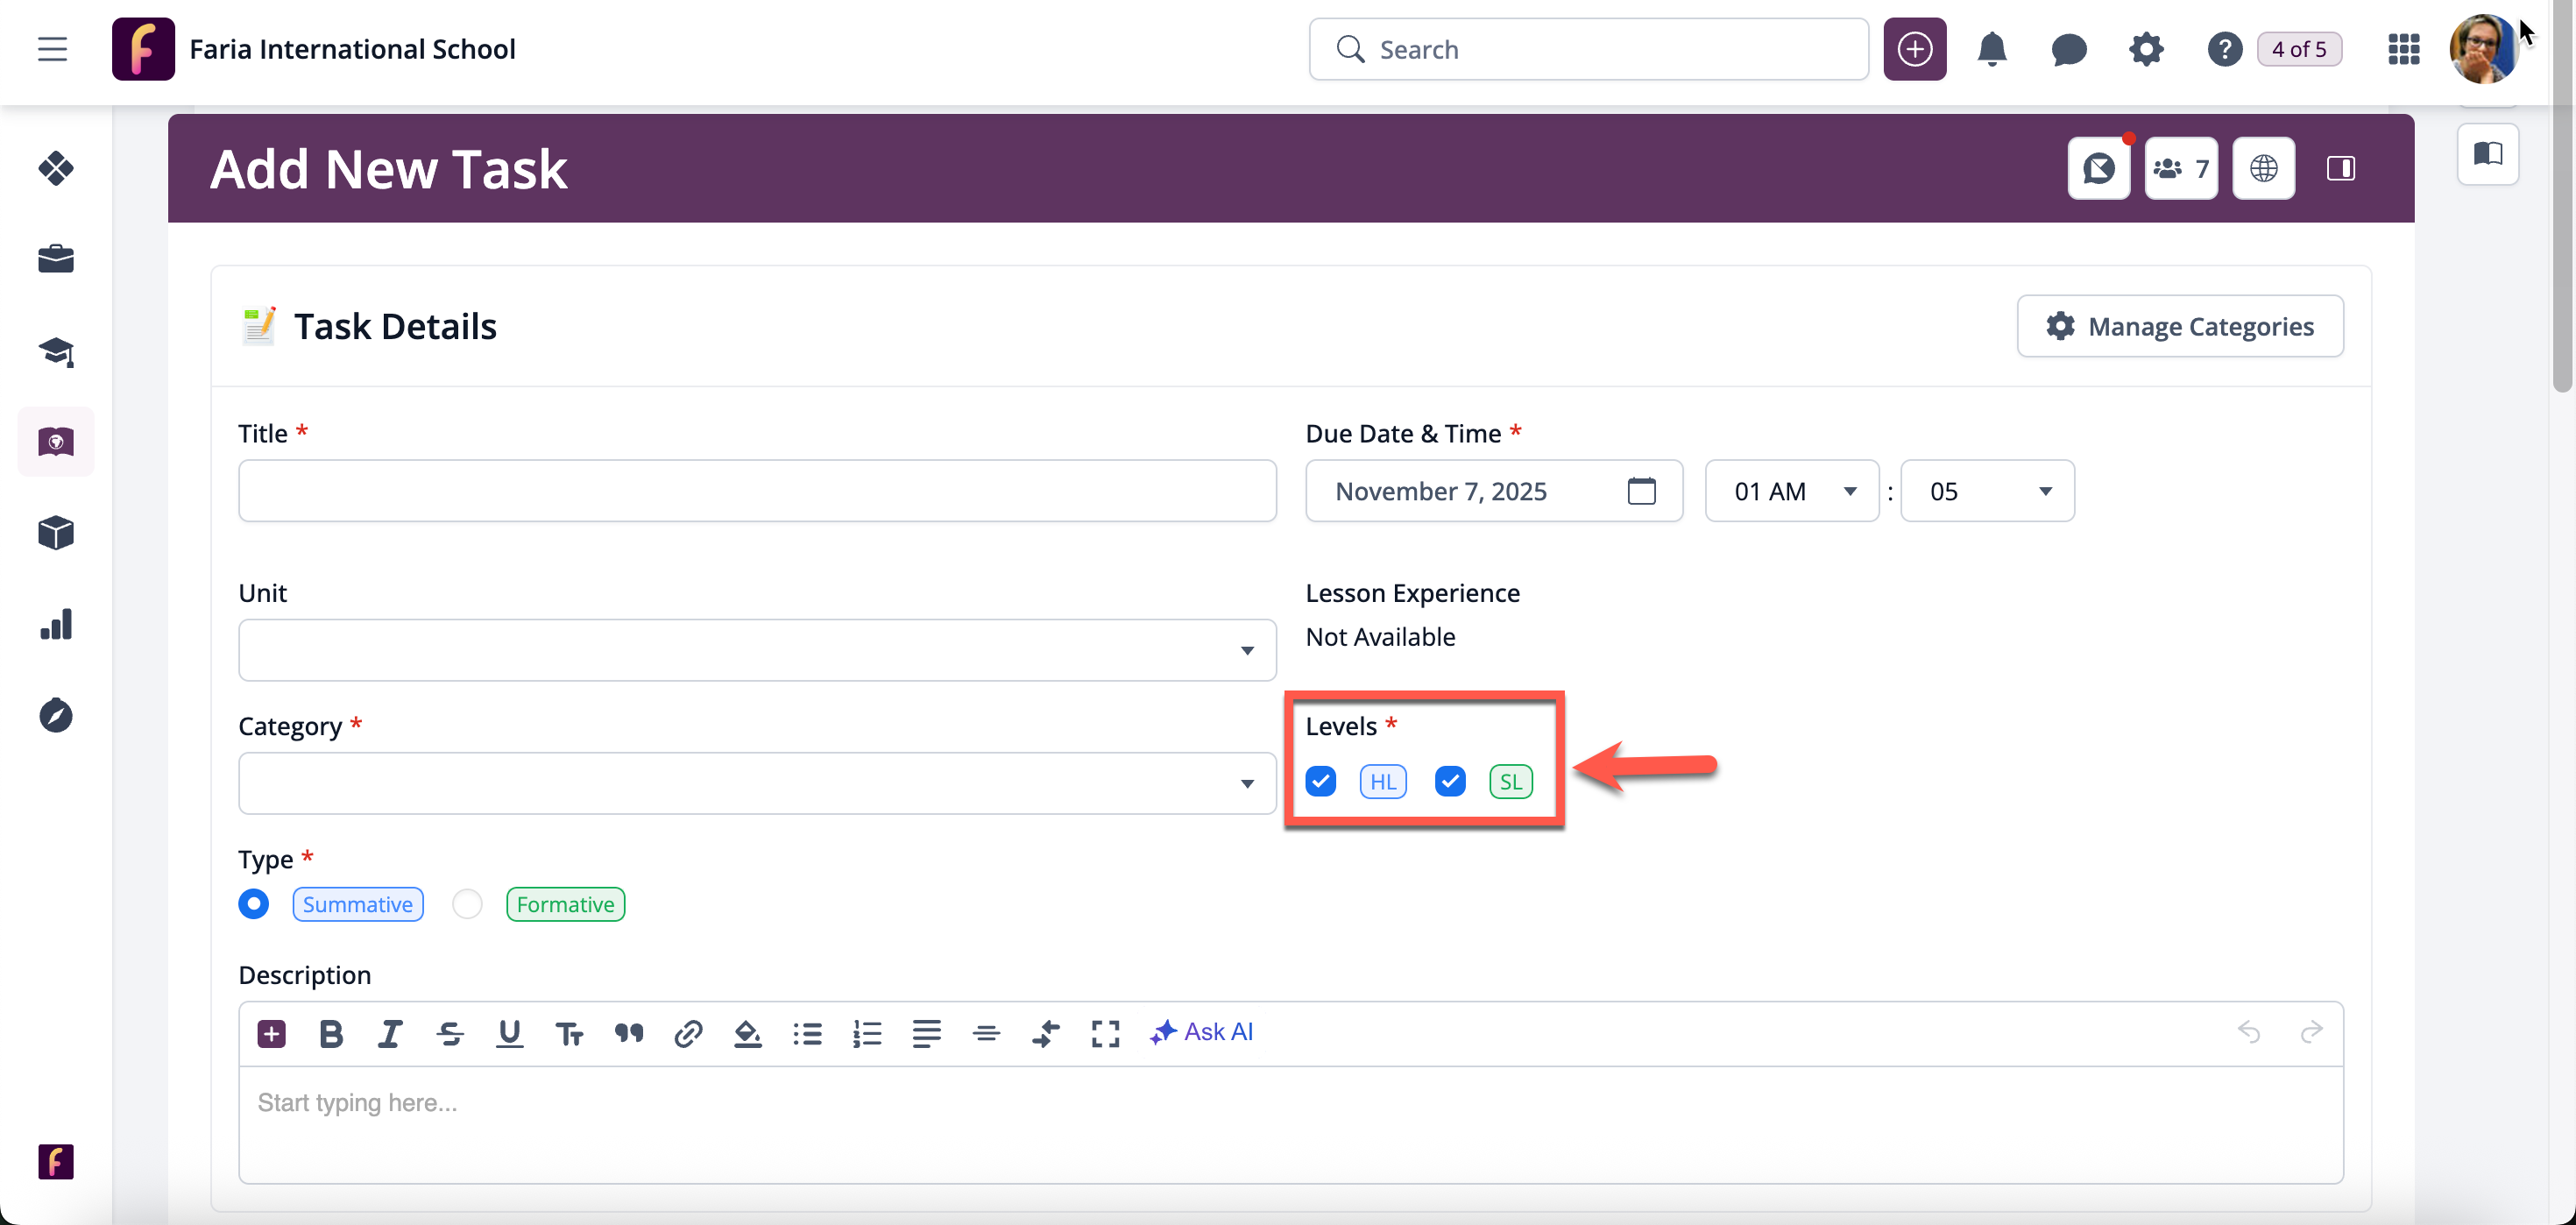Redo the last edit

(x=2310, y=1031)
